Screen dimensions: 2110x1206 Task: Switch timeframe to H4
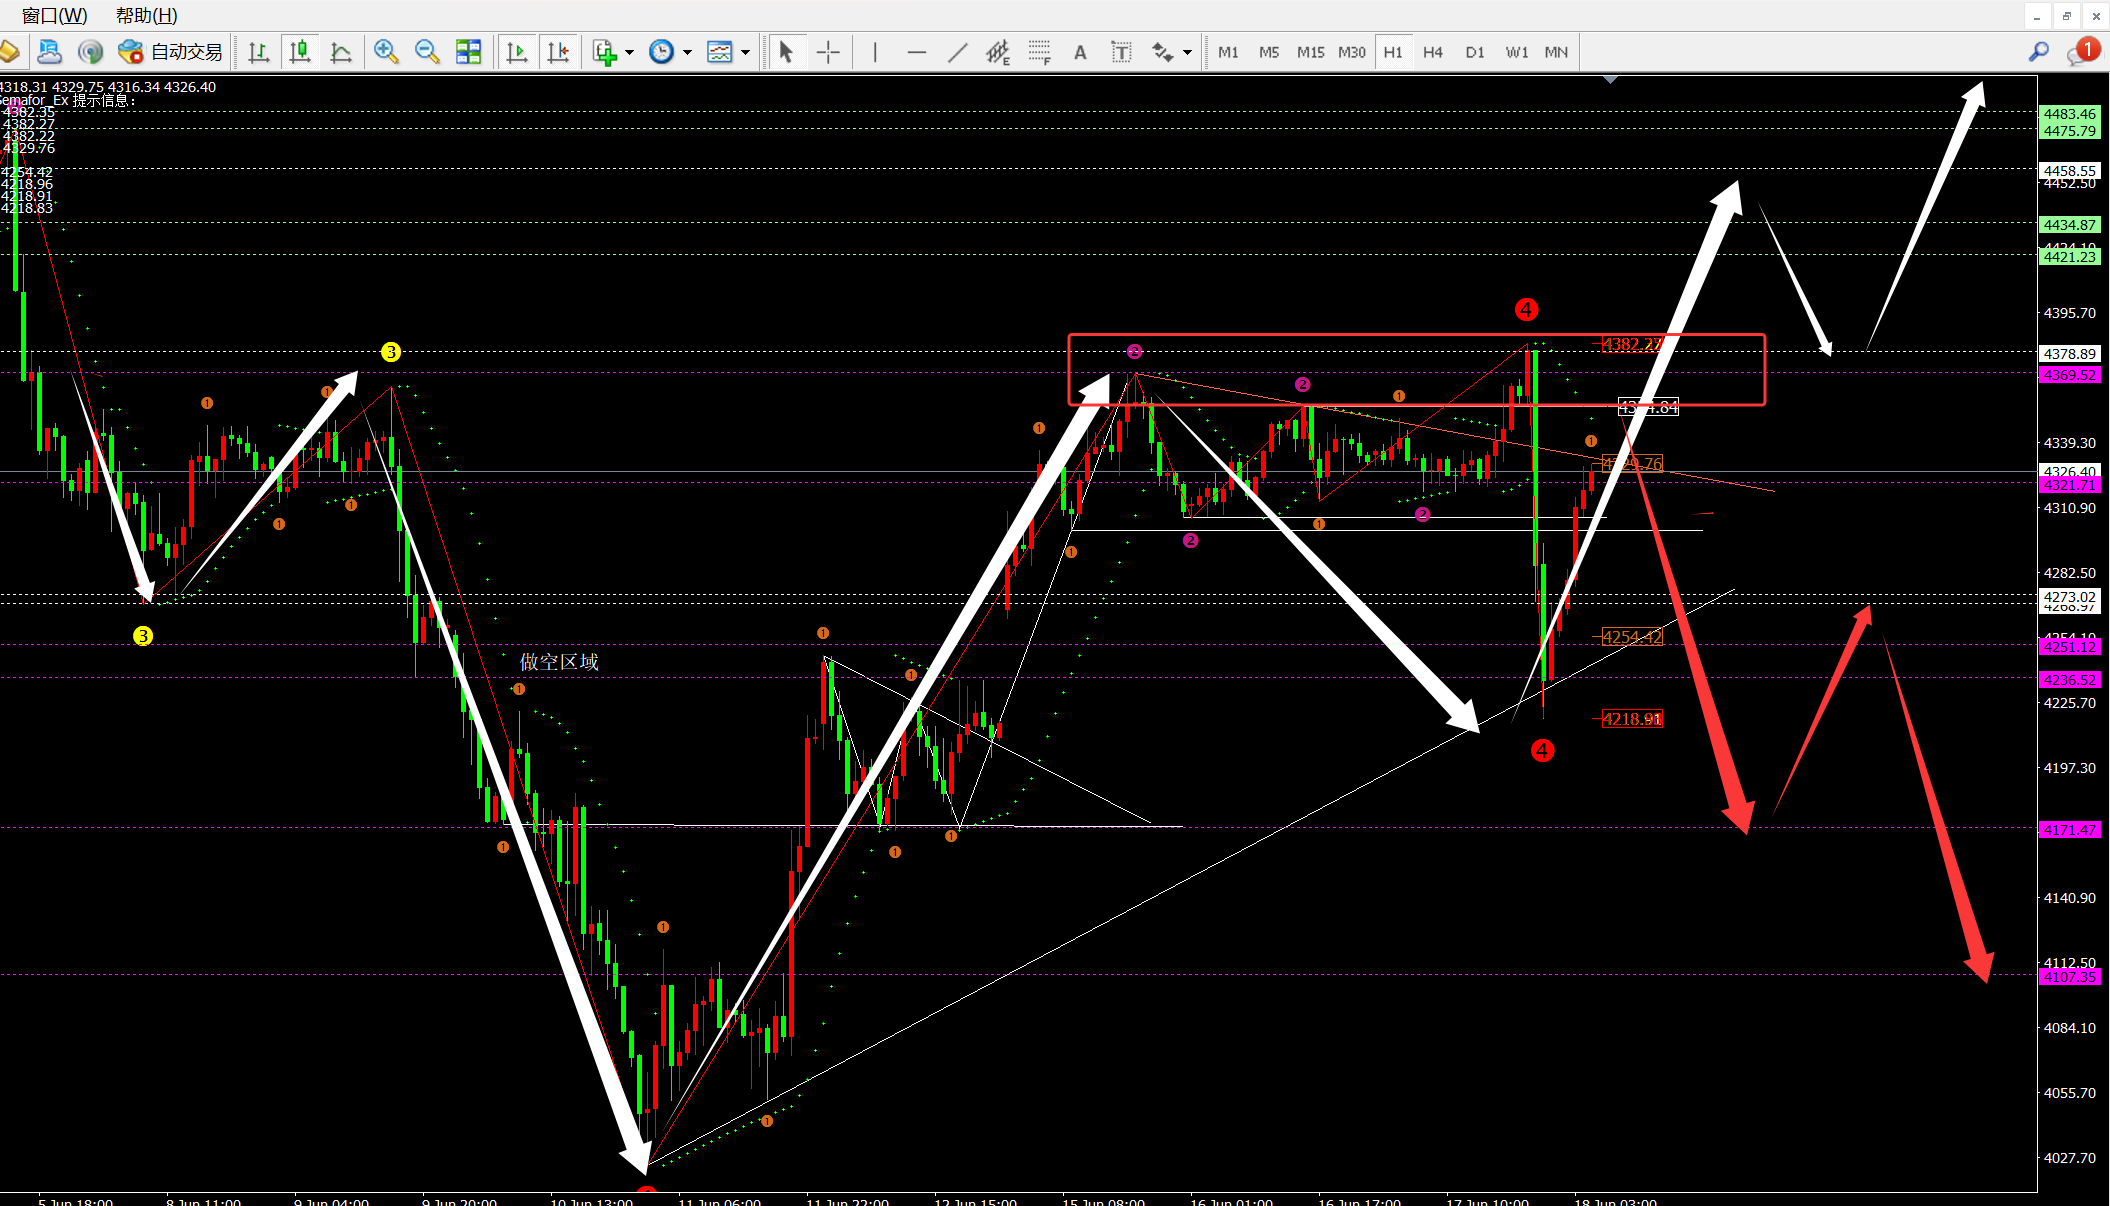point(1433,52)
